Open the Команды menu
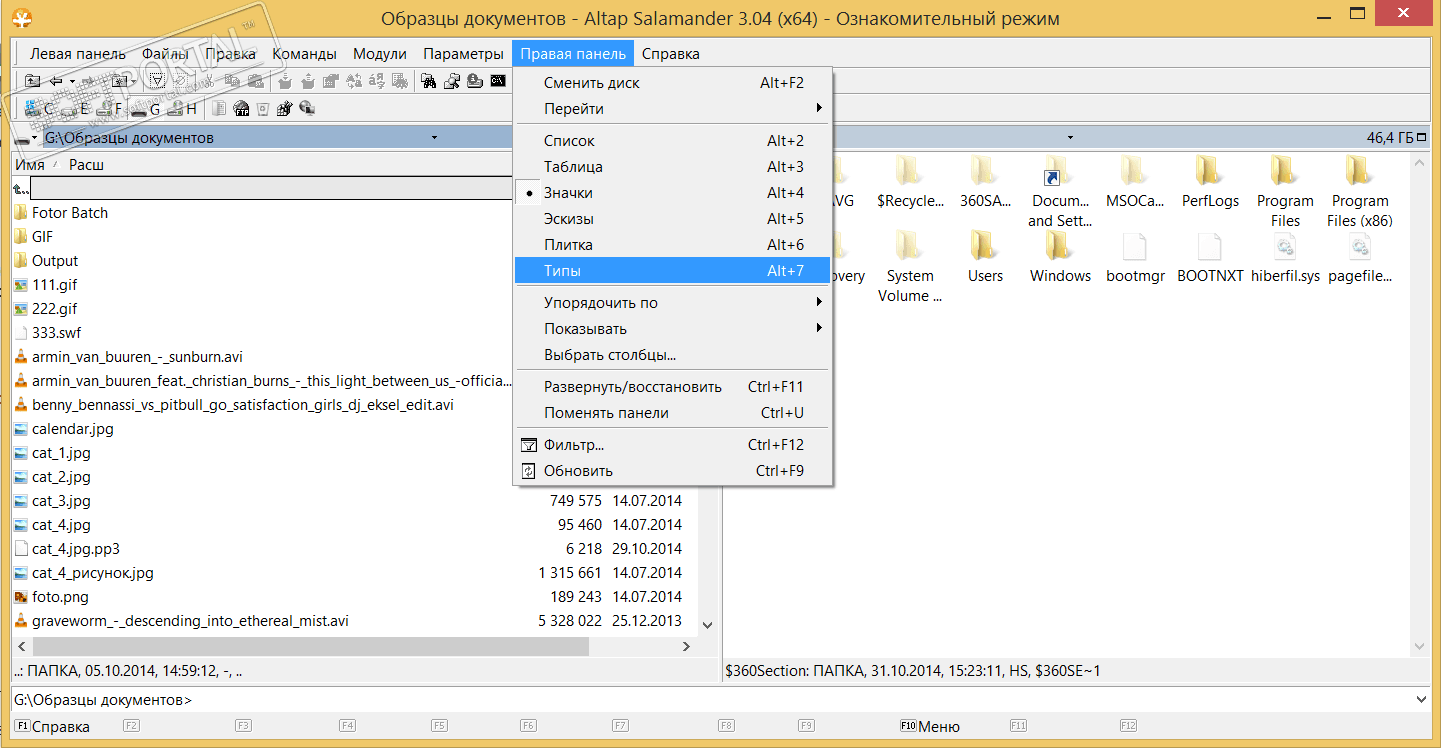1441x748 pixels. point(304,54)
